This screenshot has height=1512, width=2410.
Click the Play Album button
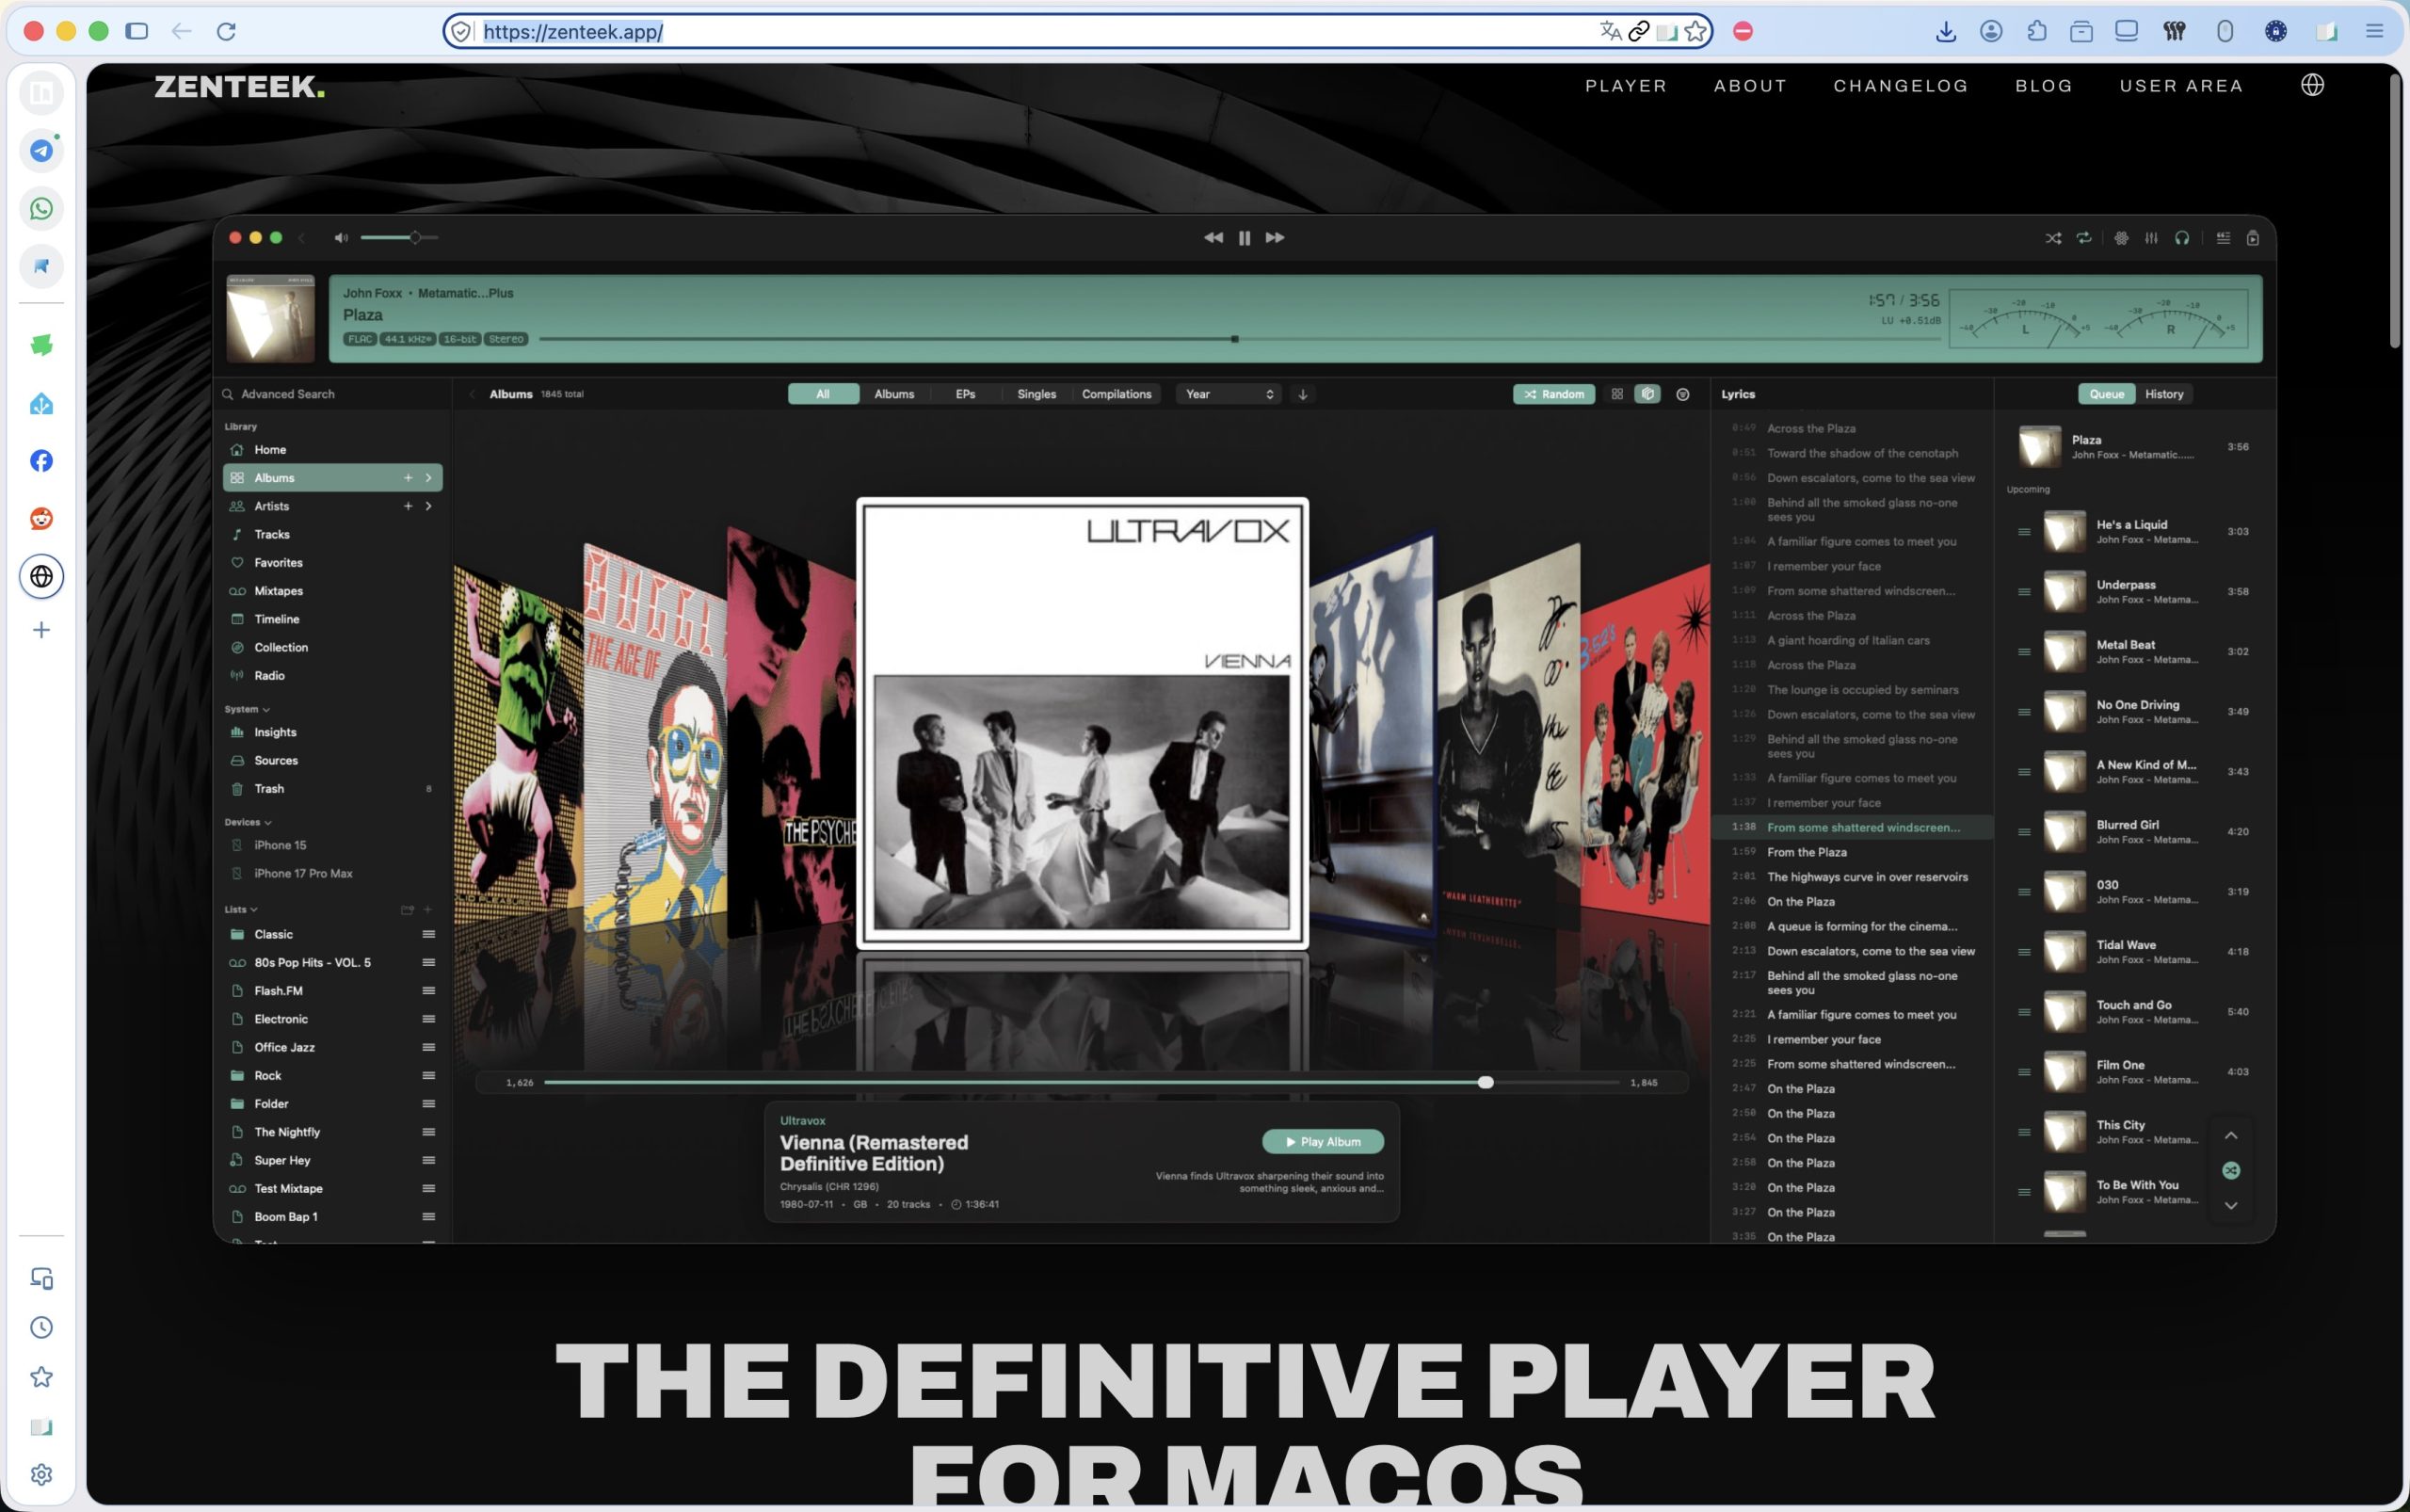(x=1323, y=1141)
